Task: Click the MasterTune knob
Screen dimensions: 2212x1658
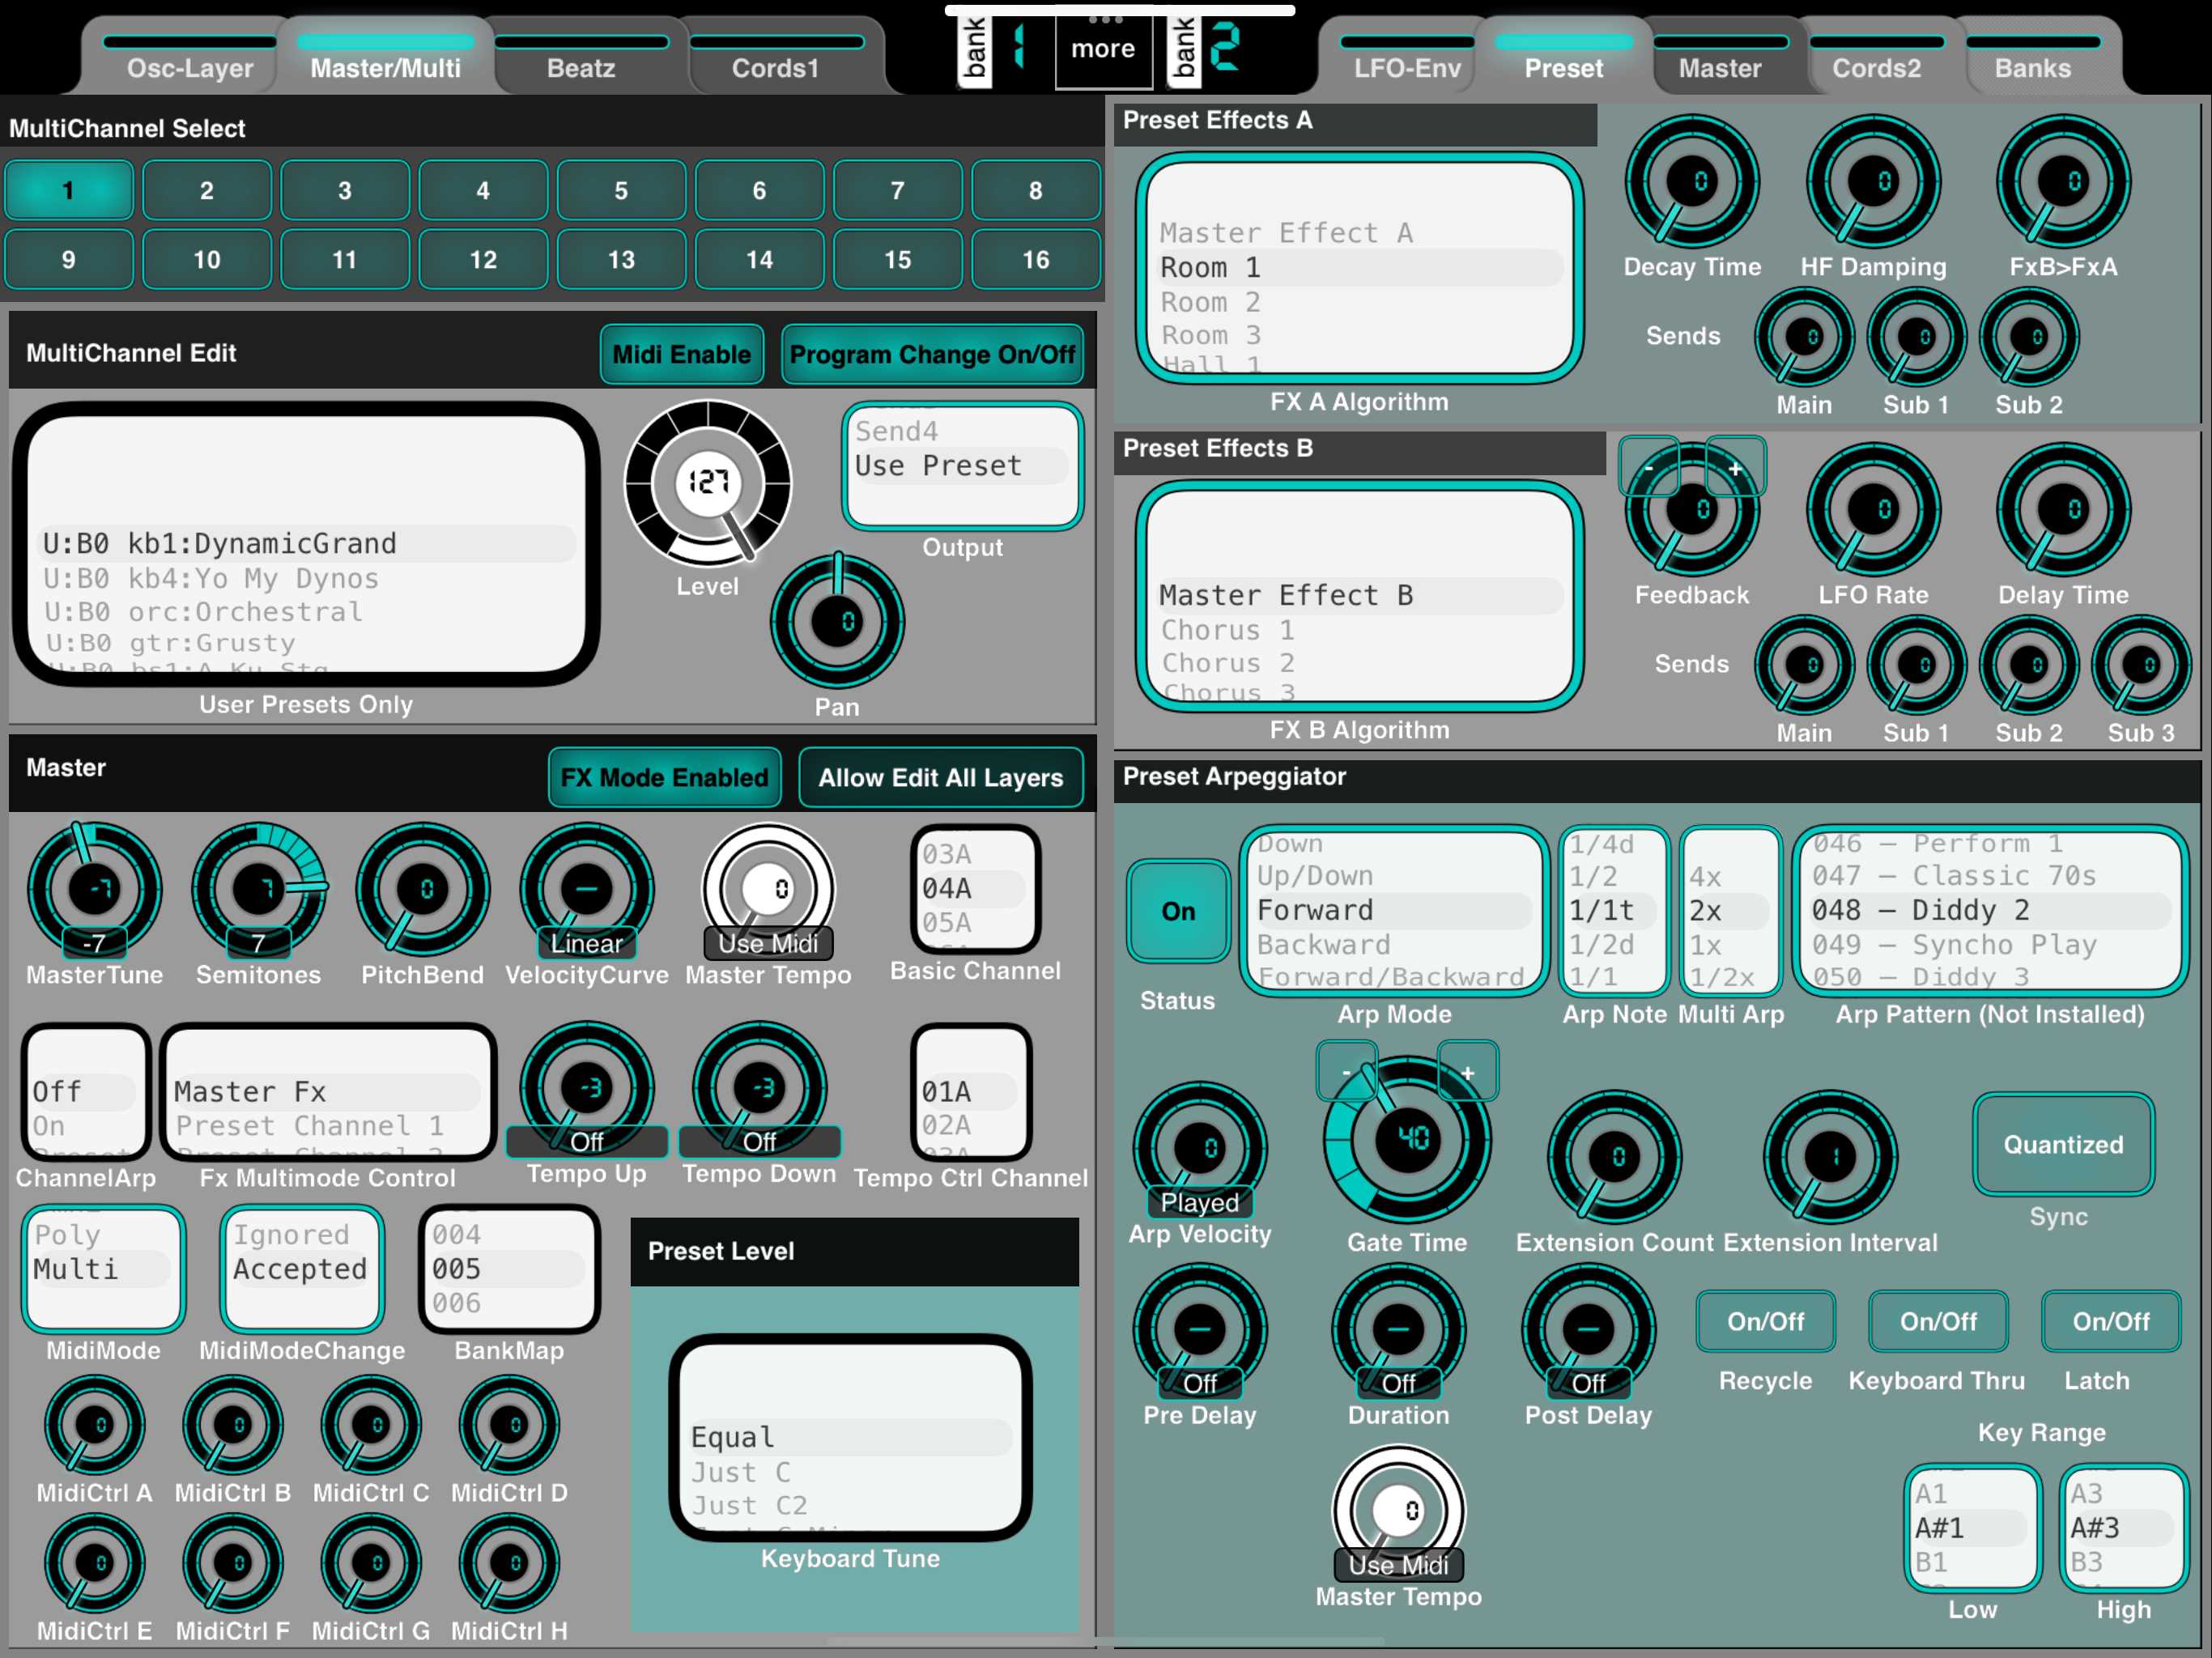Action: pos(94,889)
